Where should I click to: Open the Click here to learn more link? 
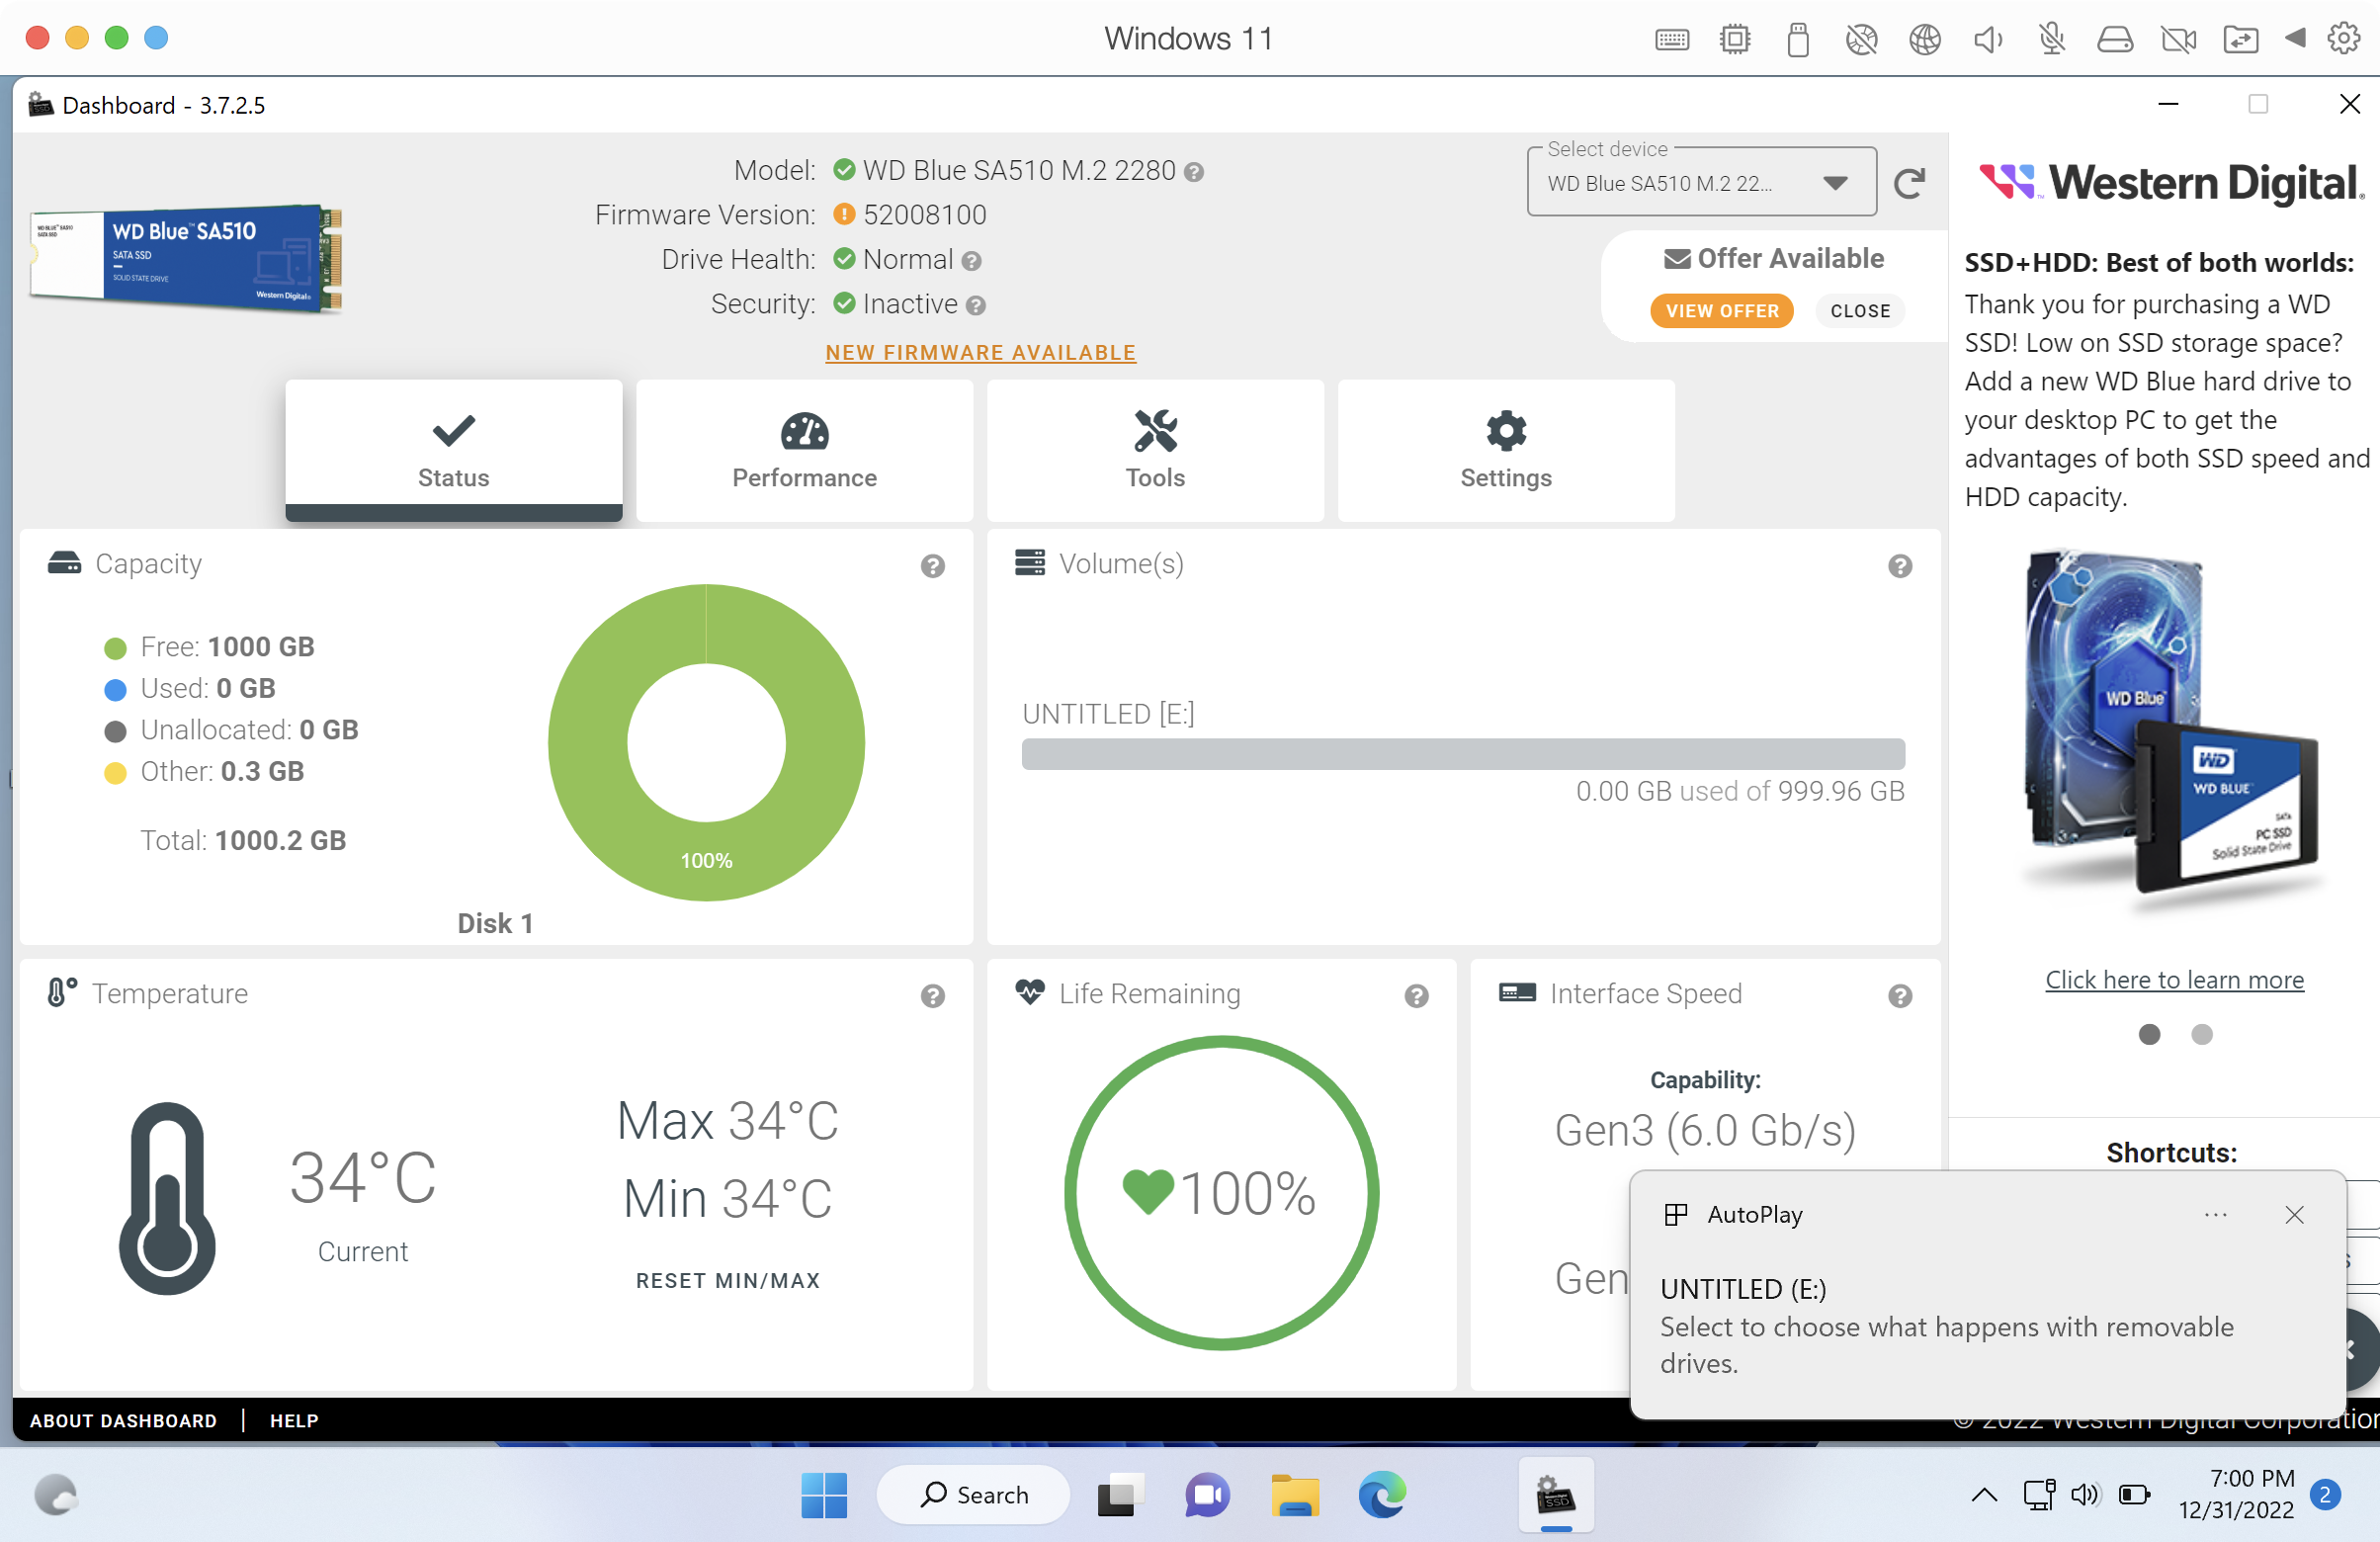click(2174, 980)
